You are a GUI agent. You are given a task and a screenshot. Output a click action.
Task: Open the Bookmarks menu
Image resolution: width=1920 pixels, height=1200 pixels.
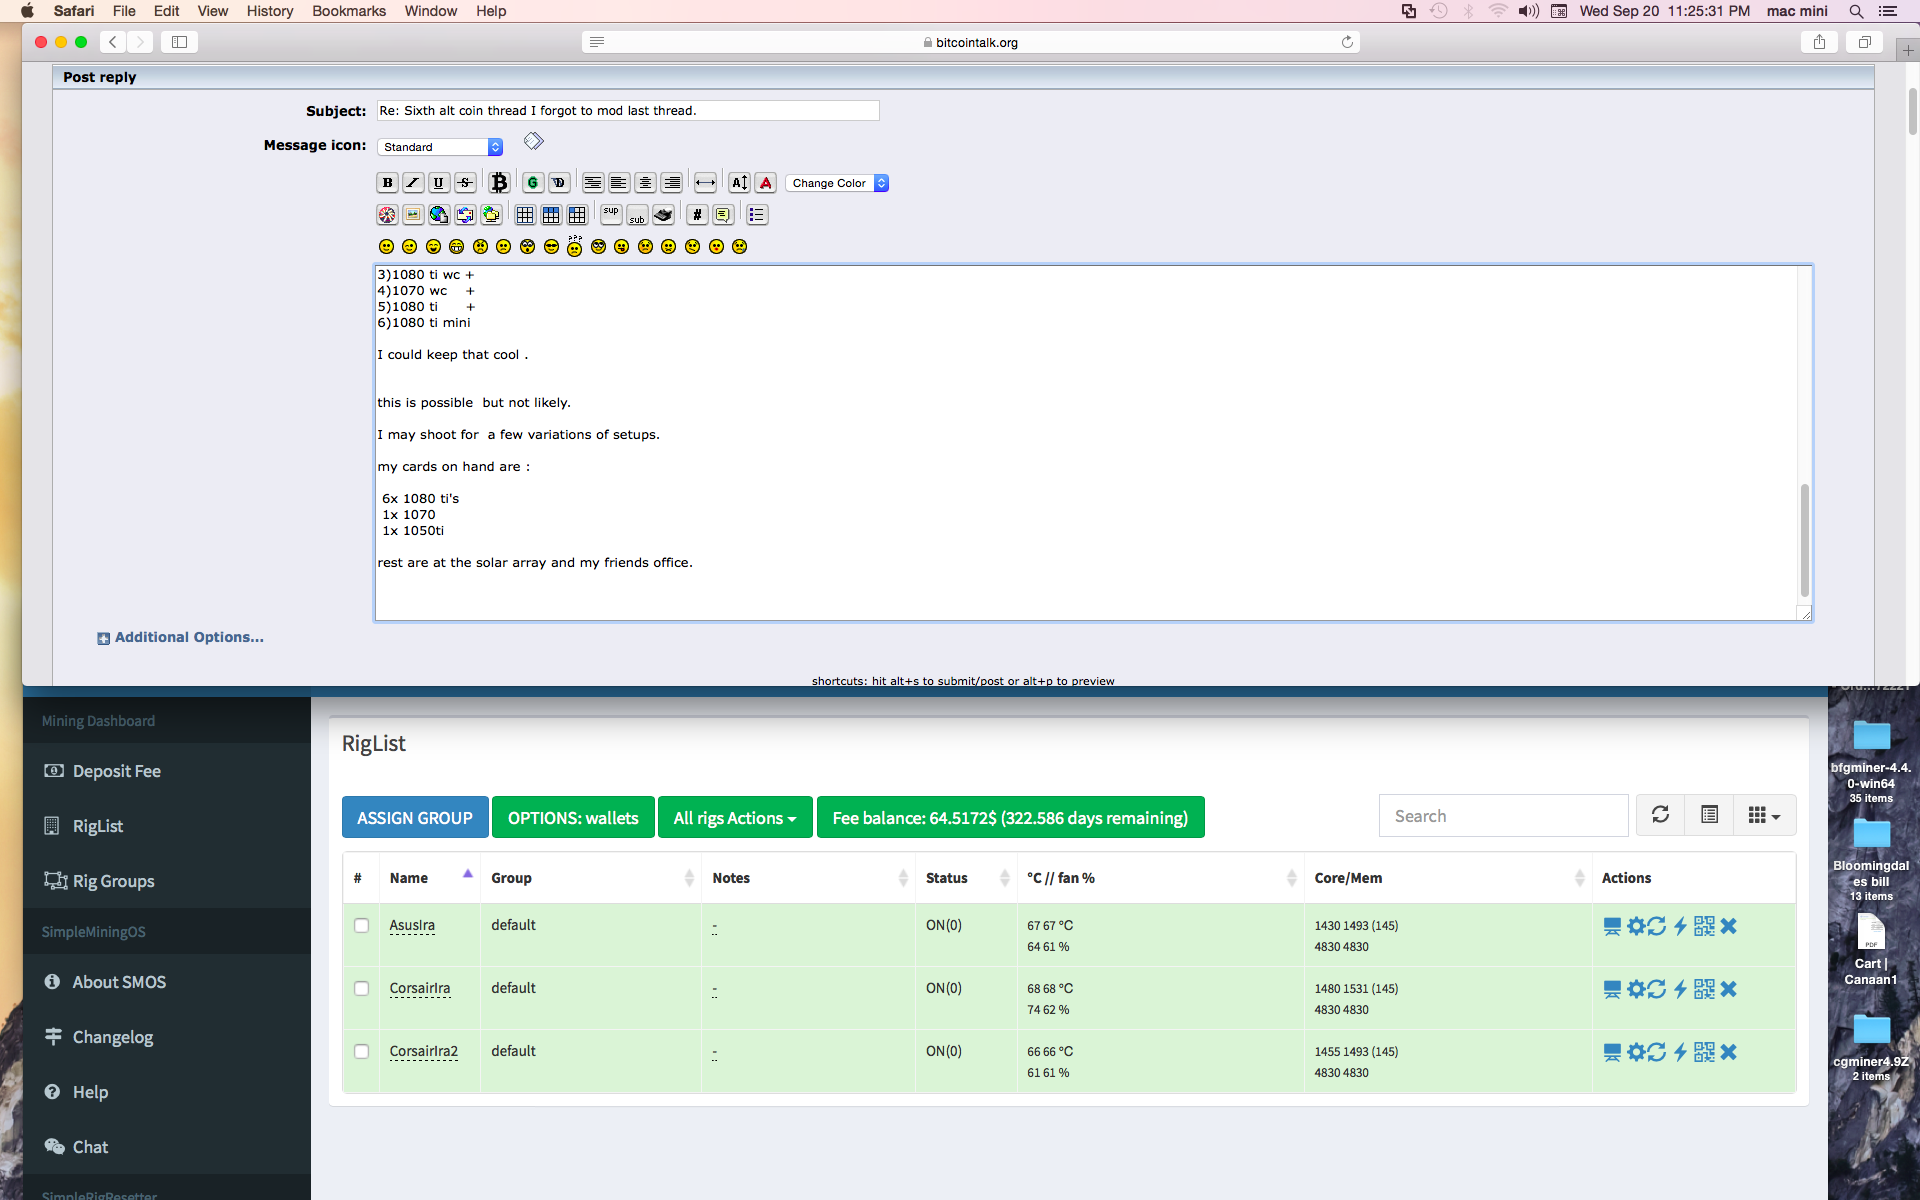(x=349, y=11)
